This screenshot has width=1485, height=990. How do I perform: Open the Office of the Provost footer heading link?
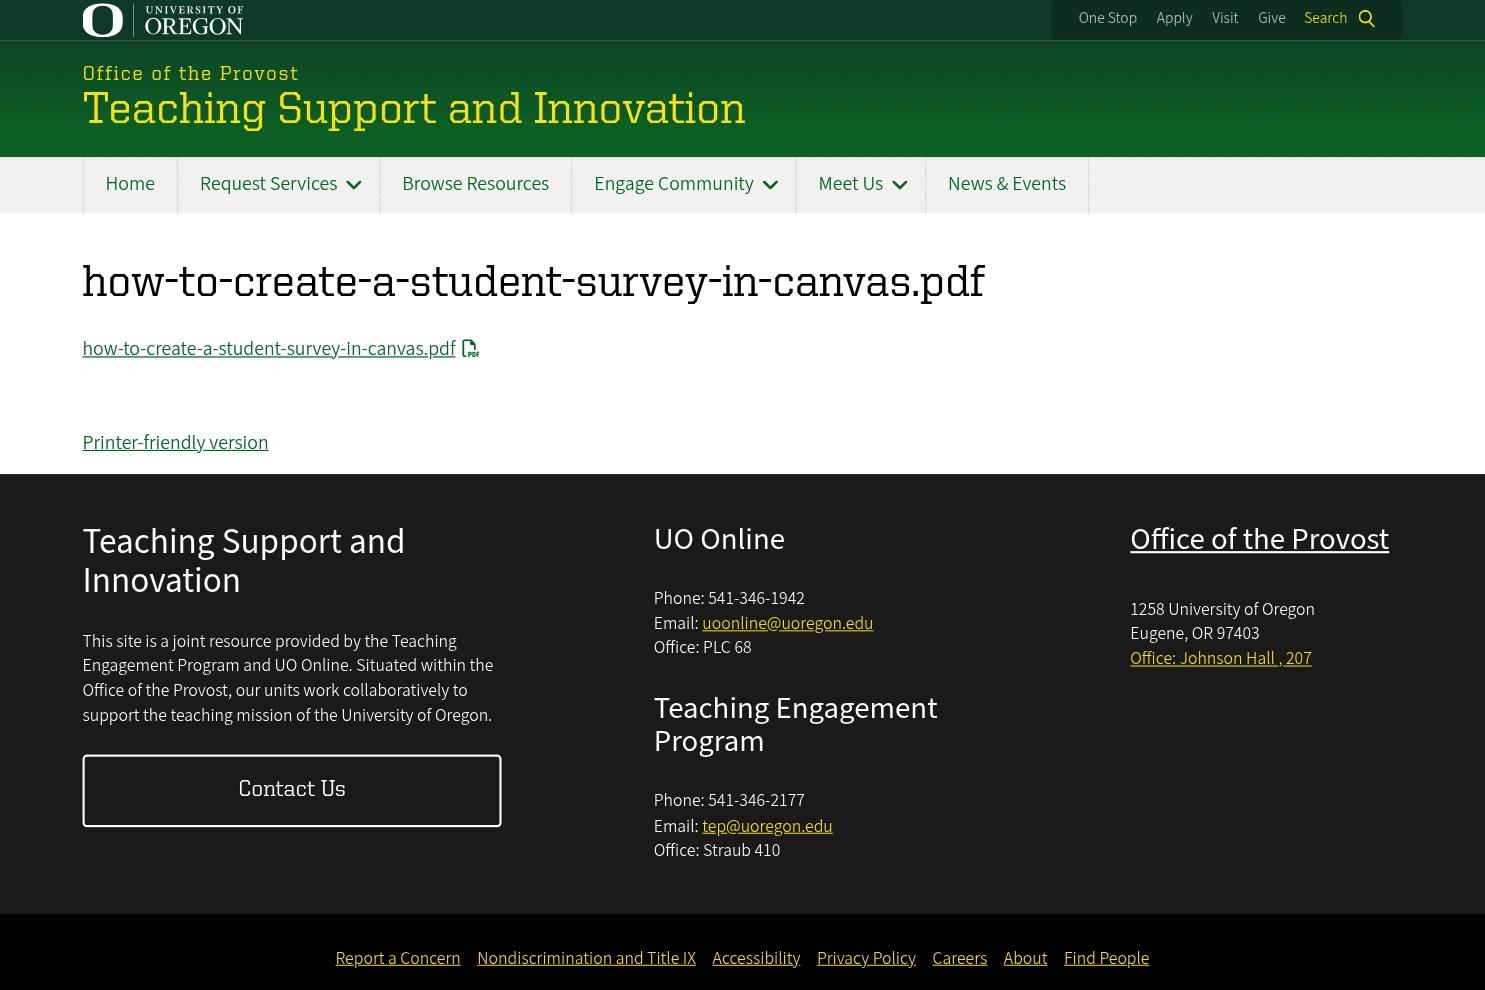tap(1259, 539)
